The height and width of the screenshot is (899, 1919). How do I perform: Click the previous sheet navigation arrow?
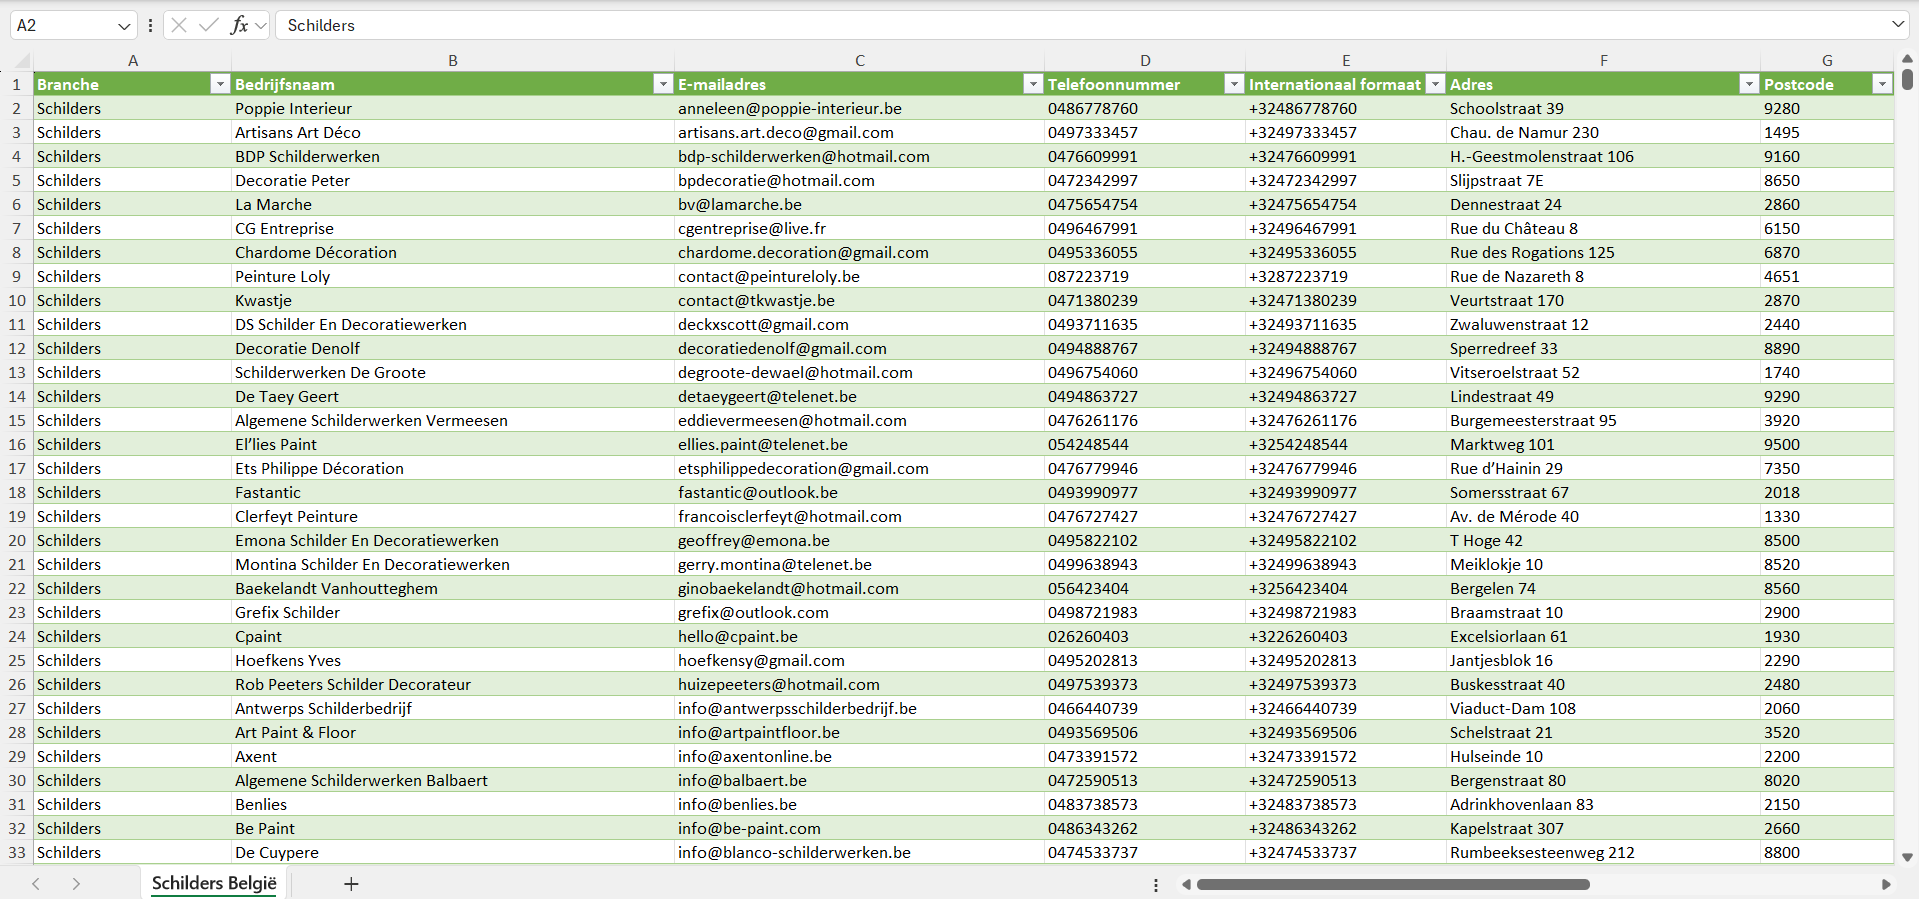[36, 884]
